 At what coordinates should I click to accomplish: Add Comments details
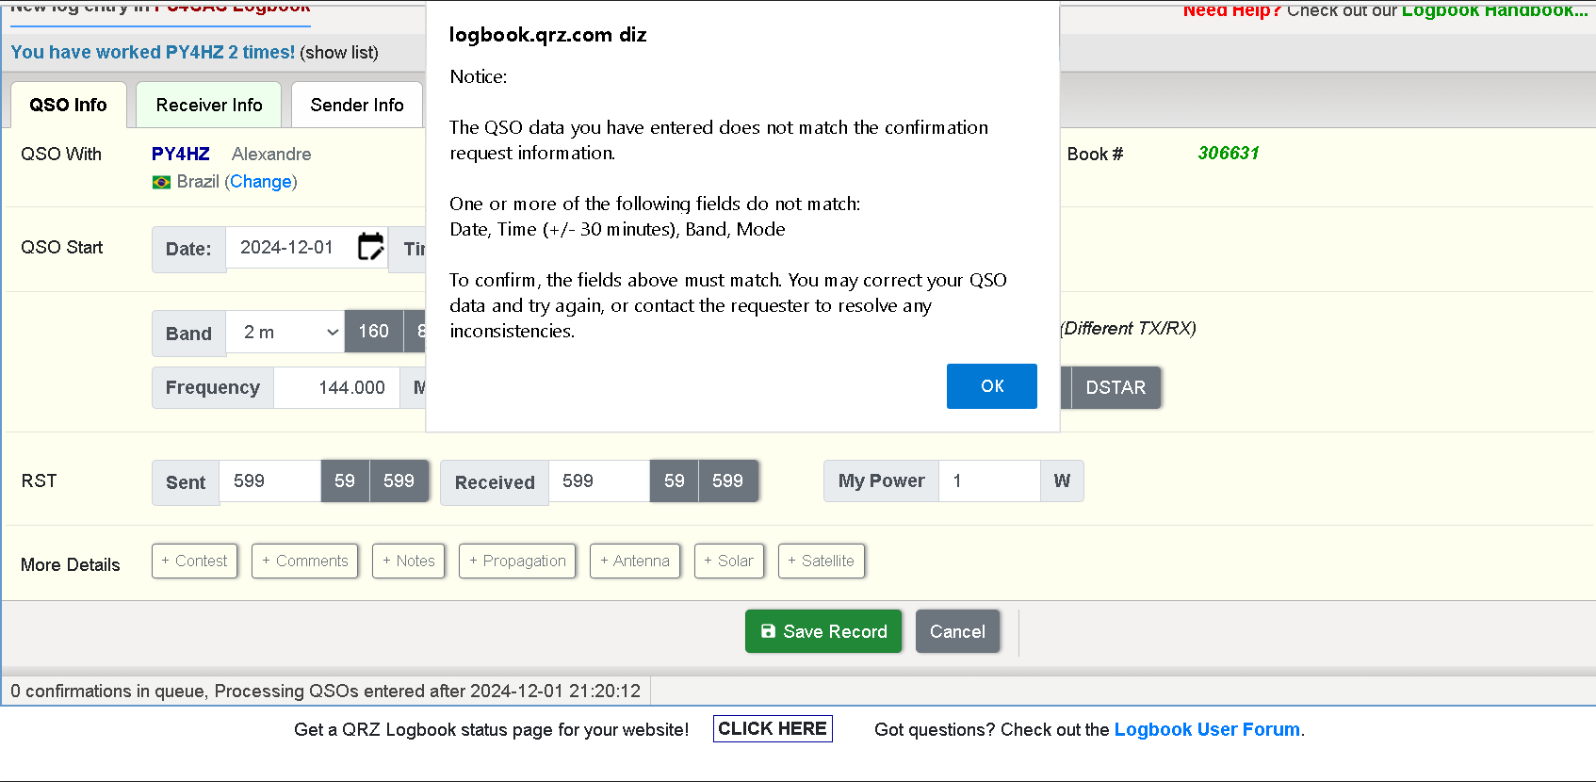point(305,561)
